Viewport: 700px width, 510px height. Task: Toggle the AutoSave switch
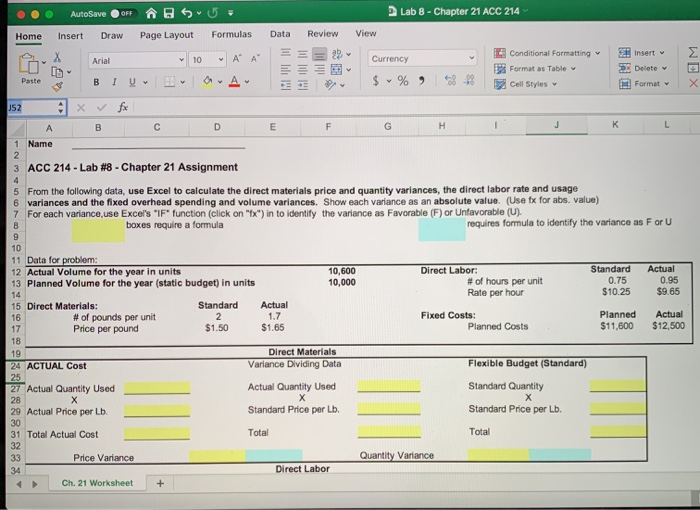[x=122, y=13]
